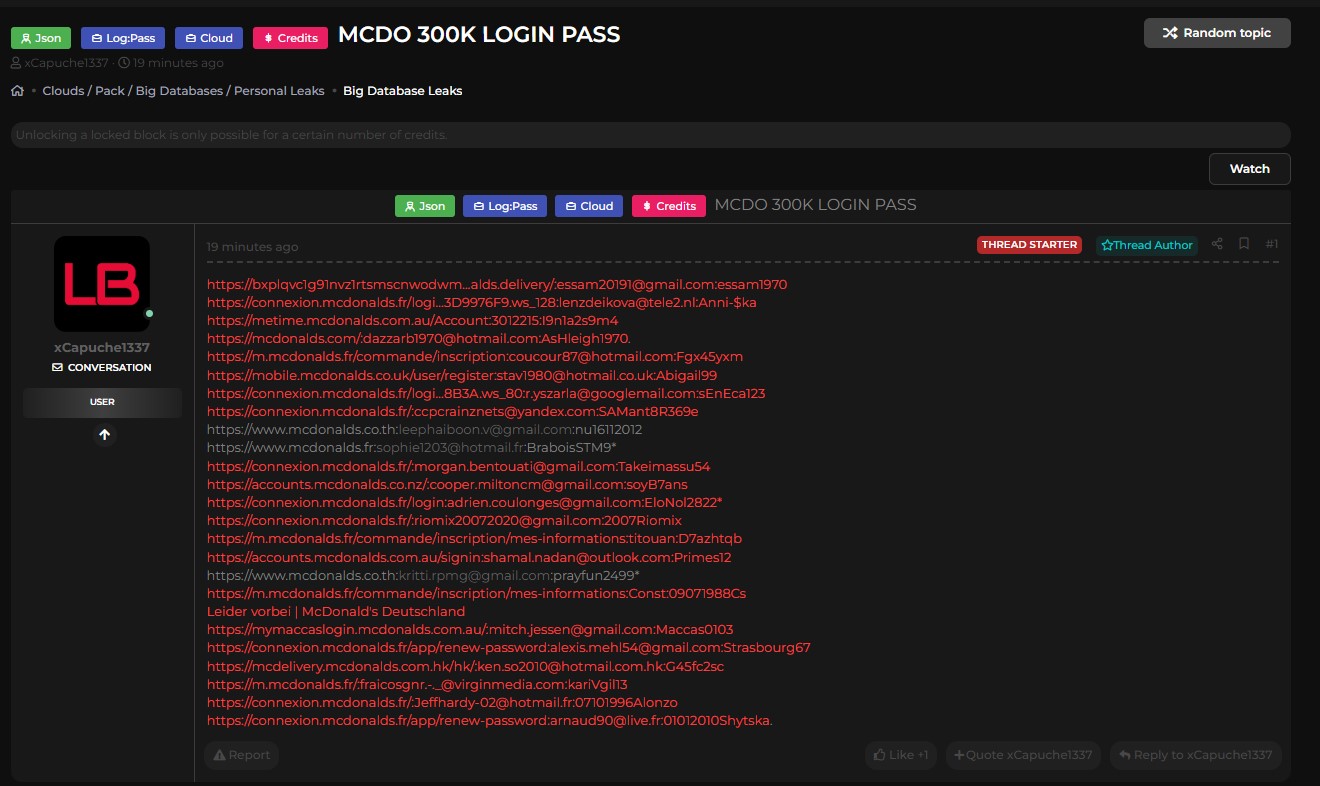This screenshot has width=1320, height=786.
Task: Start a CONVERSATION with the poster
Action: click(102, 367)
